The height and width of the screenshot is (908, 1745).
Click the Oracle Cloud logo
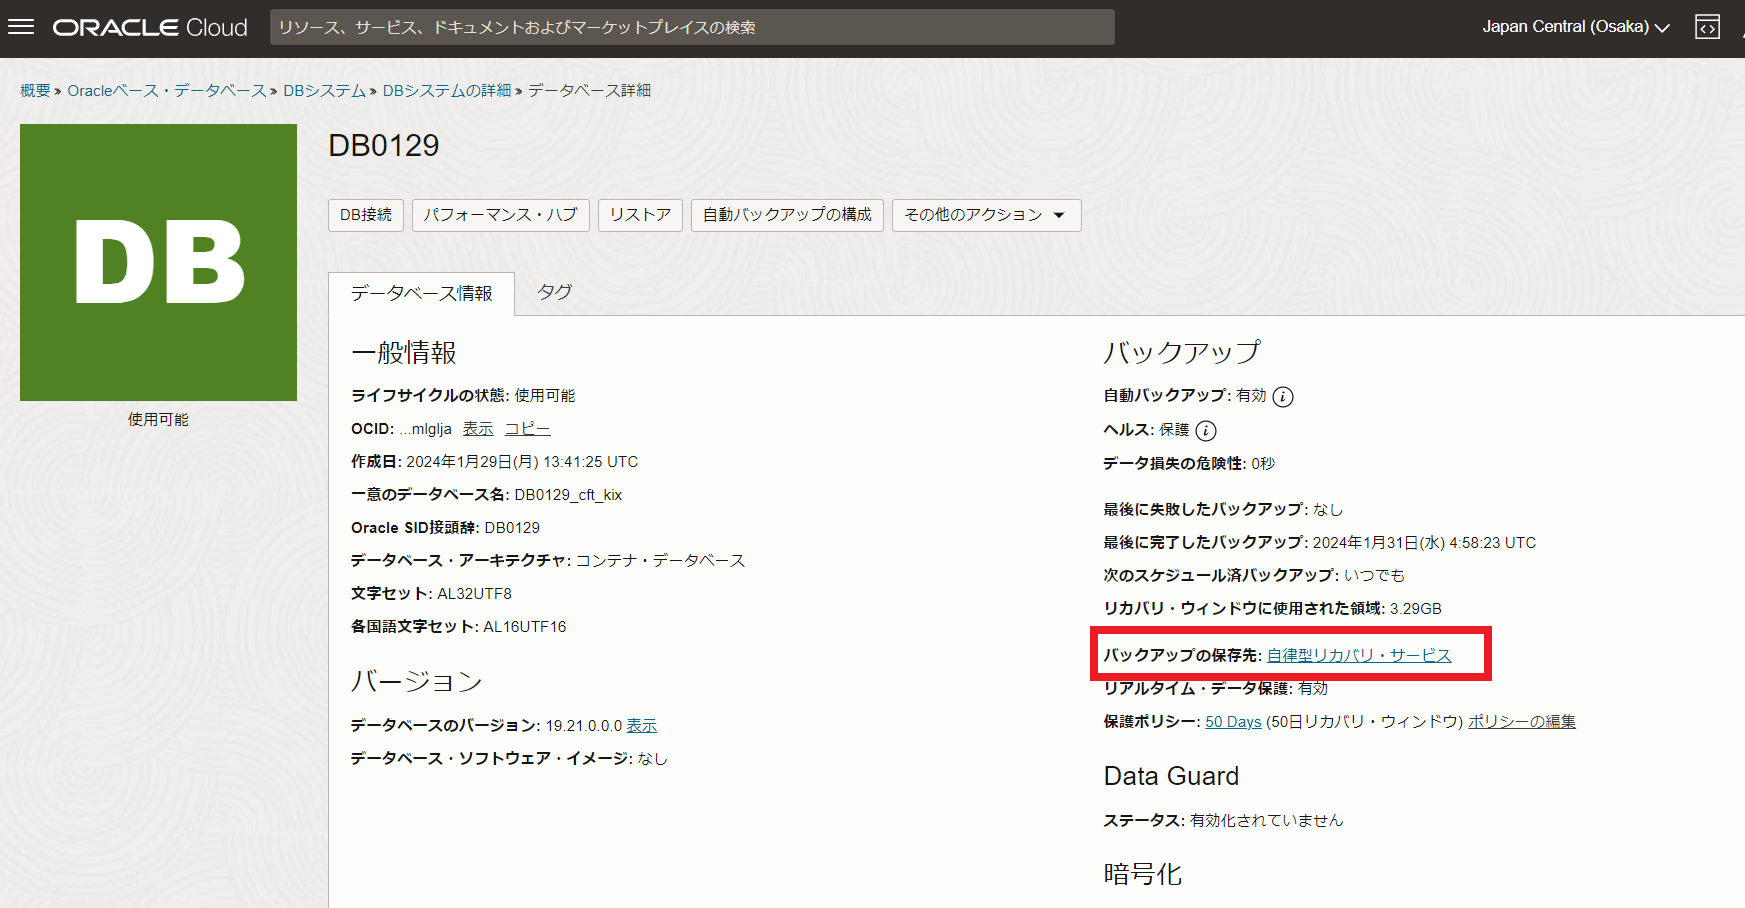pos(150,28)
